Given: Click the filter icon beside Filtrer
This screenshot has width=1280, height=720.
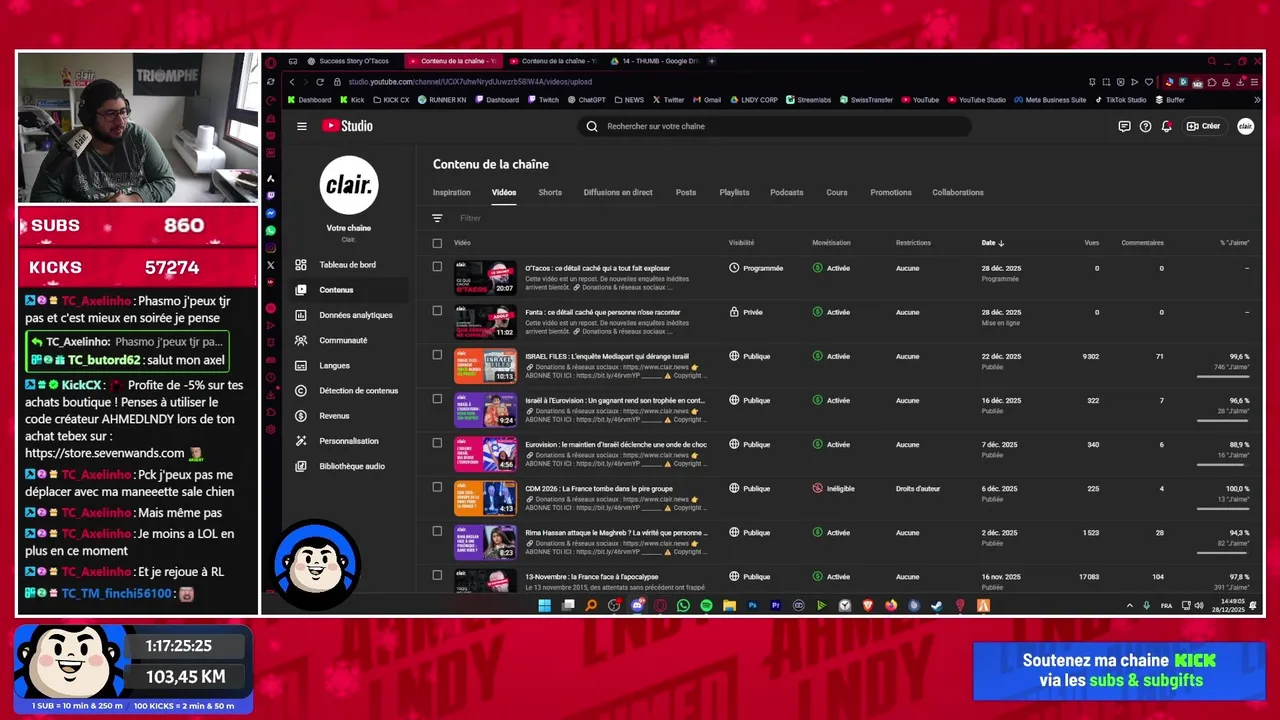Looking at the screenshot, I should [437, 218].
